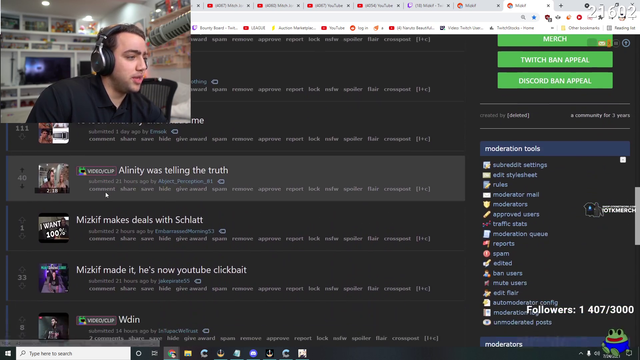
Task: Upvote the Wdin post
Action: pyautogui.click(x=22, y=320)
